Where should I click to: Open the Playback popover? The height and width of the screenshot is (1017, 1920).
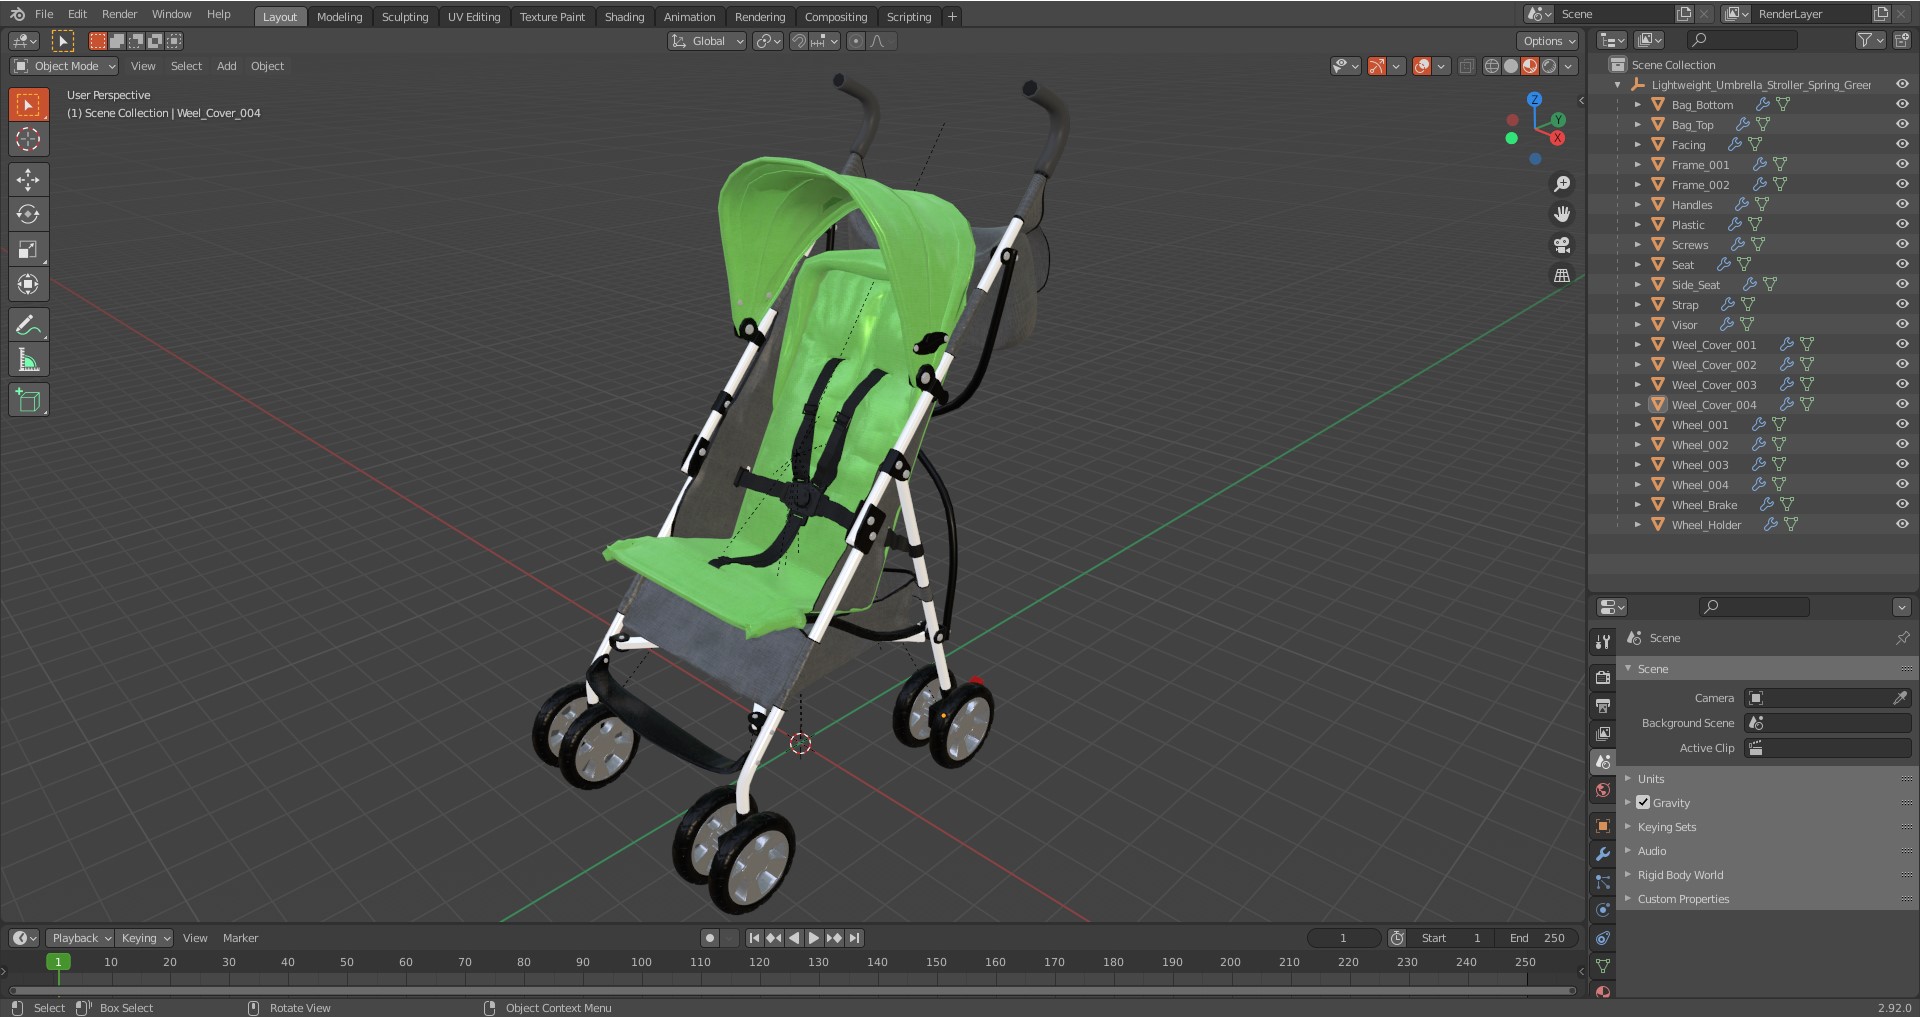point(80,938)
